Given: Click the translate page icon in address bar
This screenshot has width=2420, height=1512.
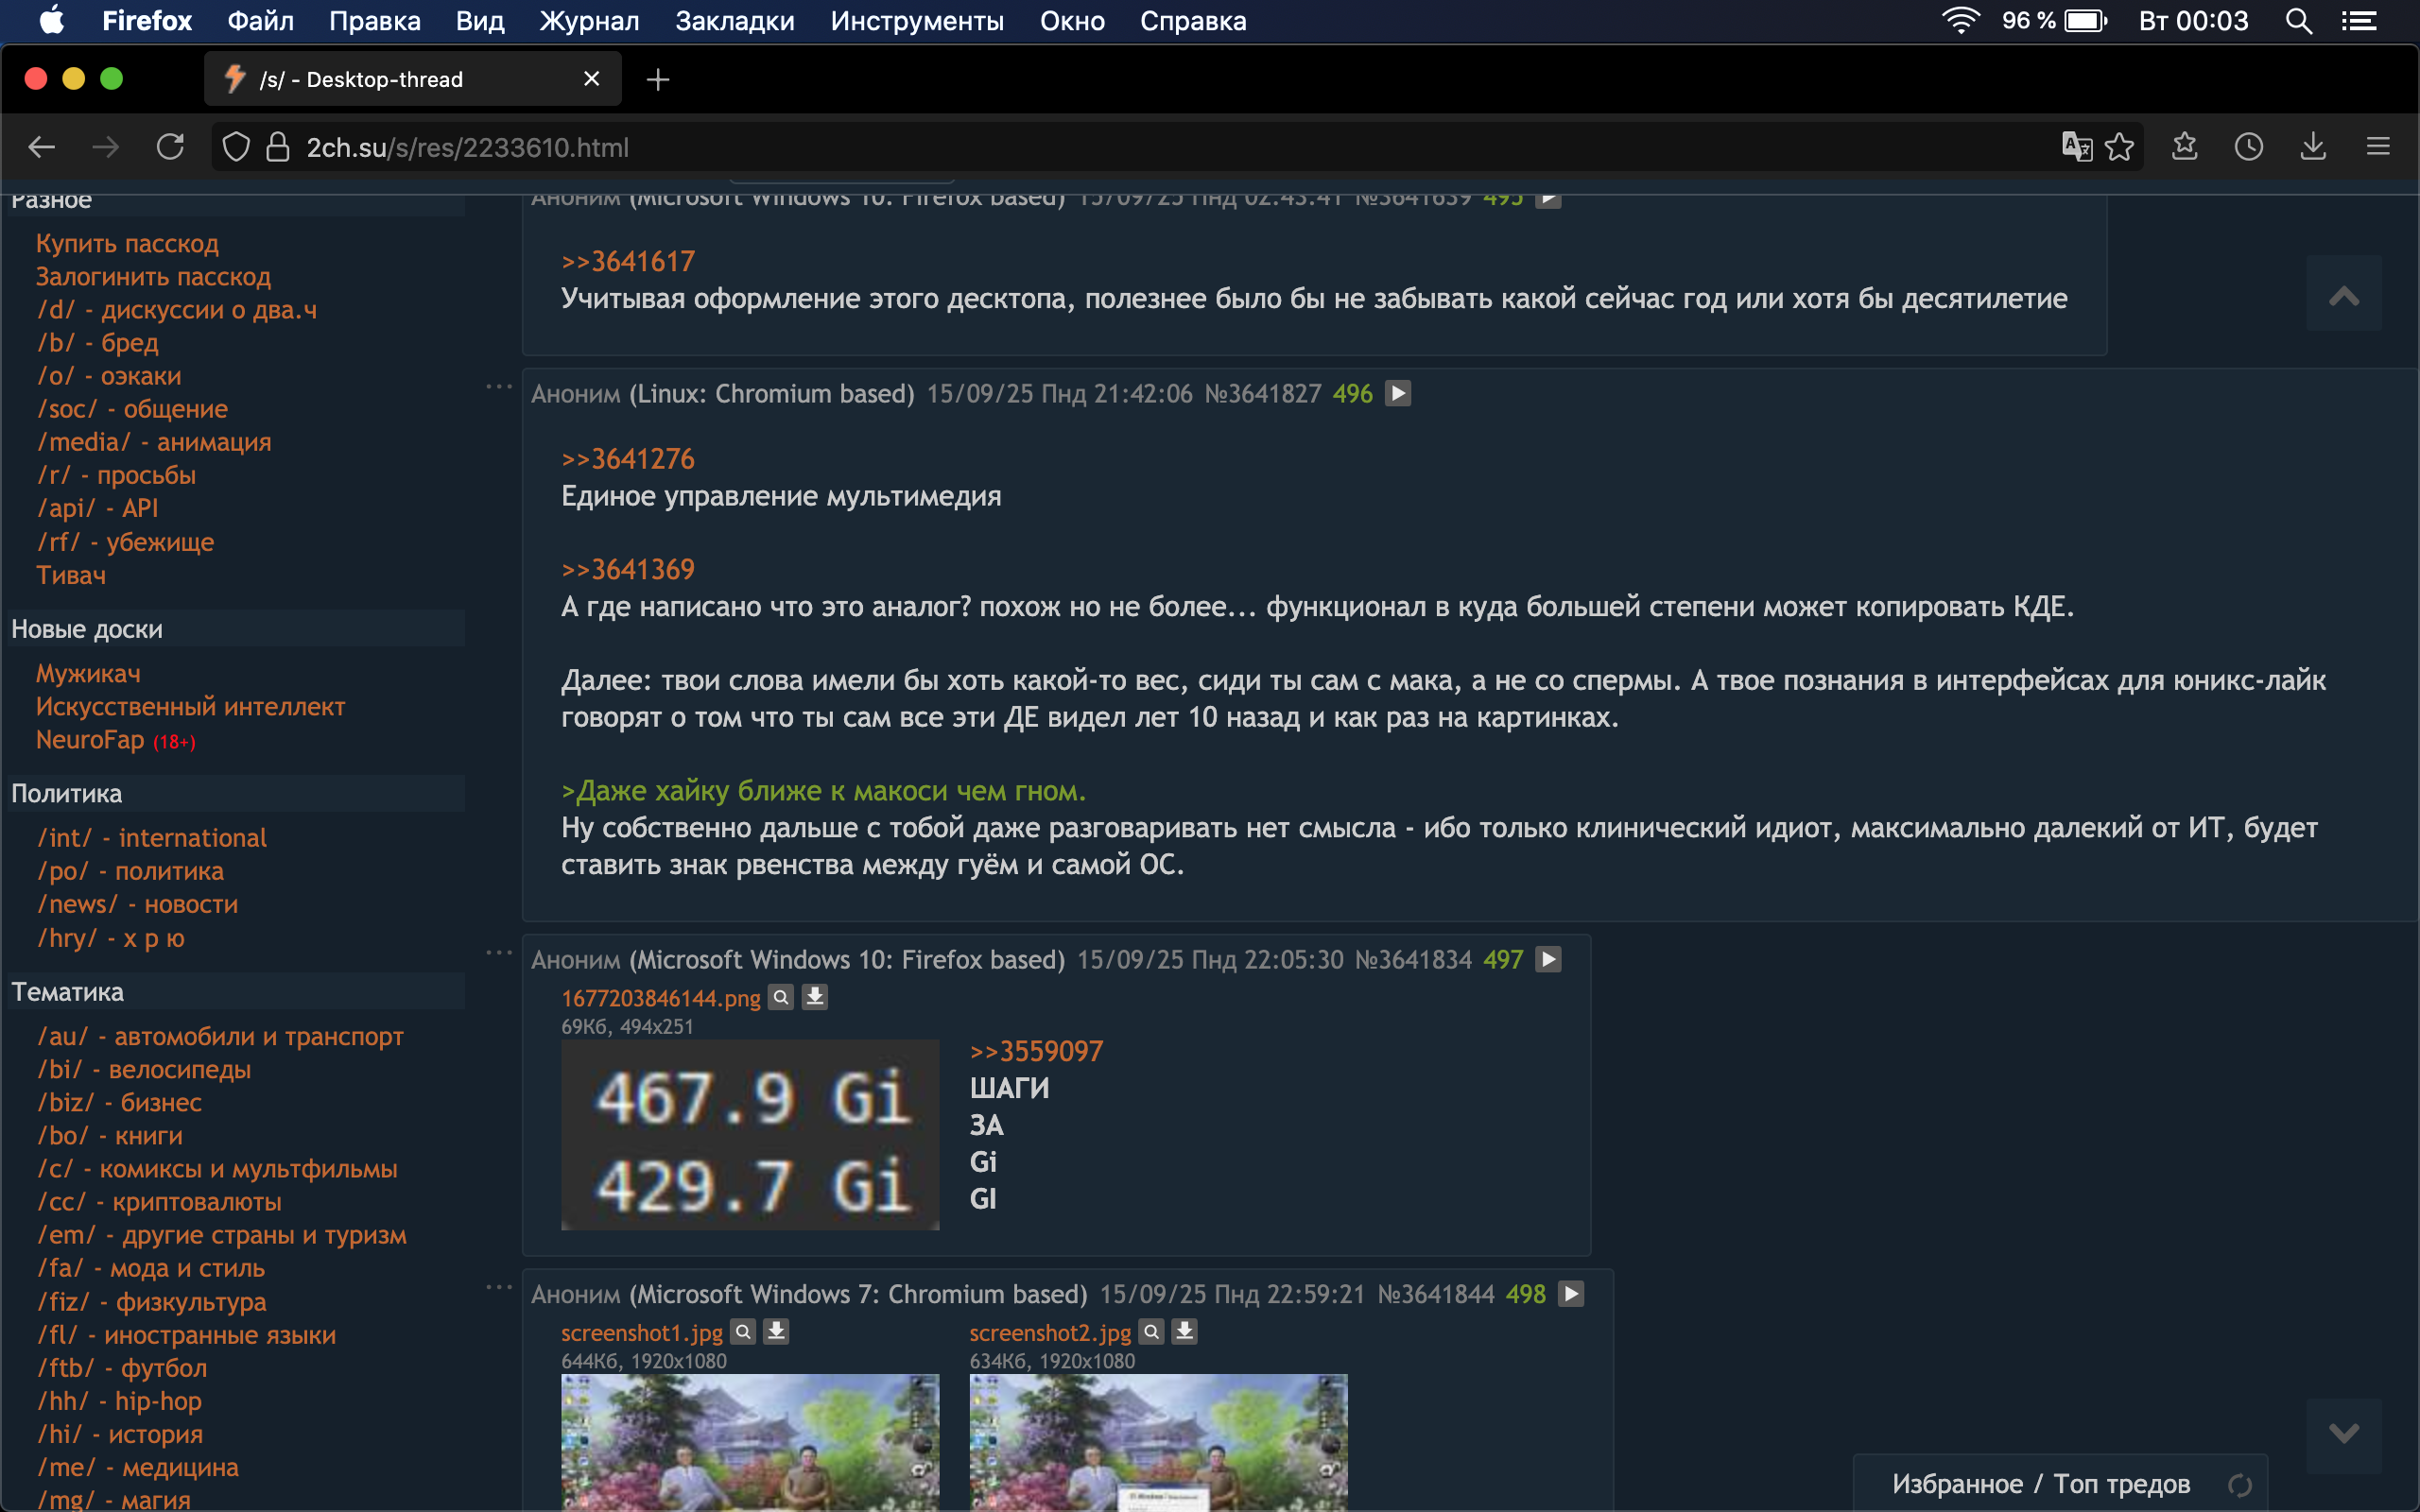Looking at the screenshot, I should pyautogui.click(x=2076, y=147).
